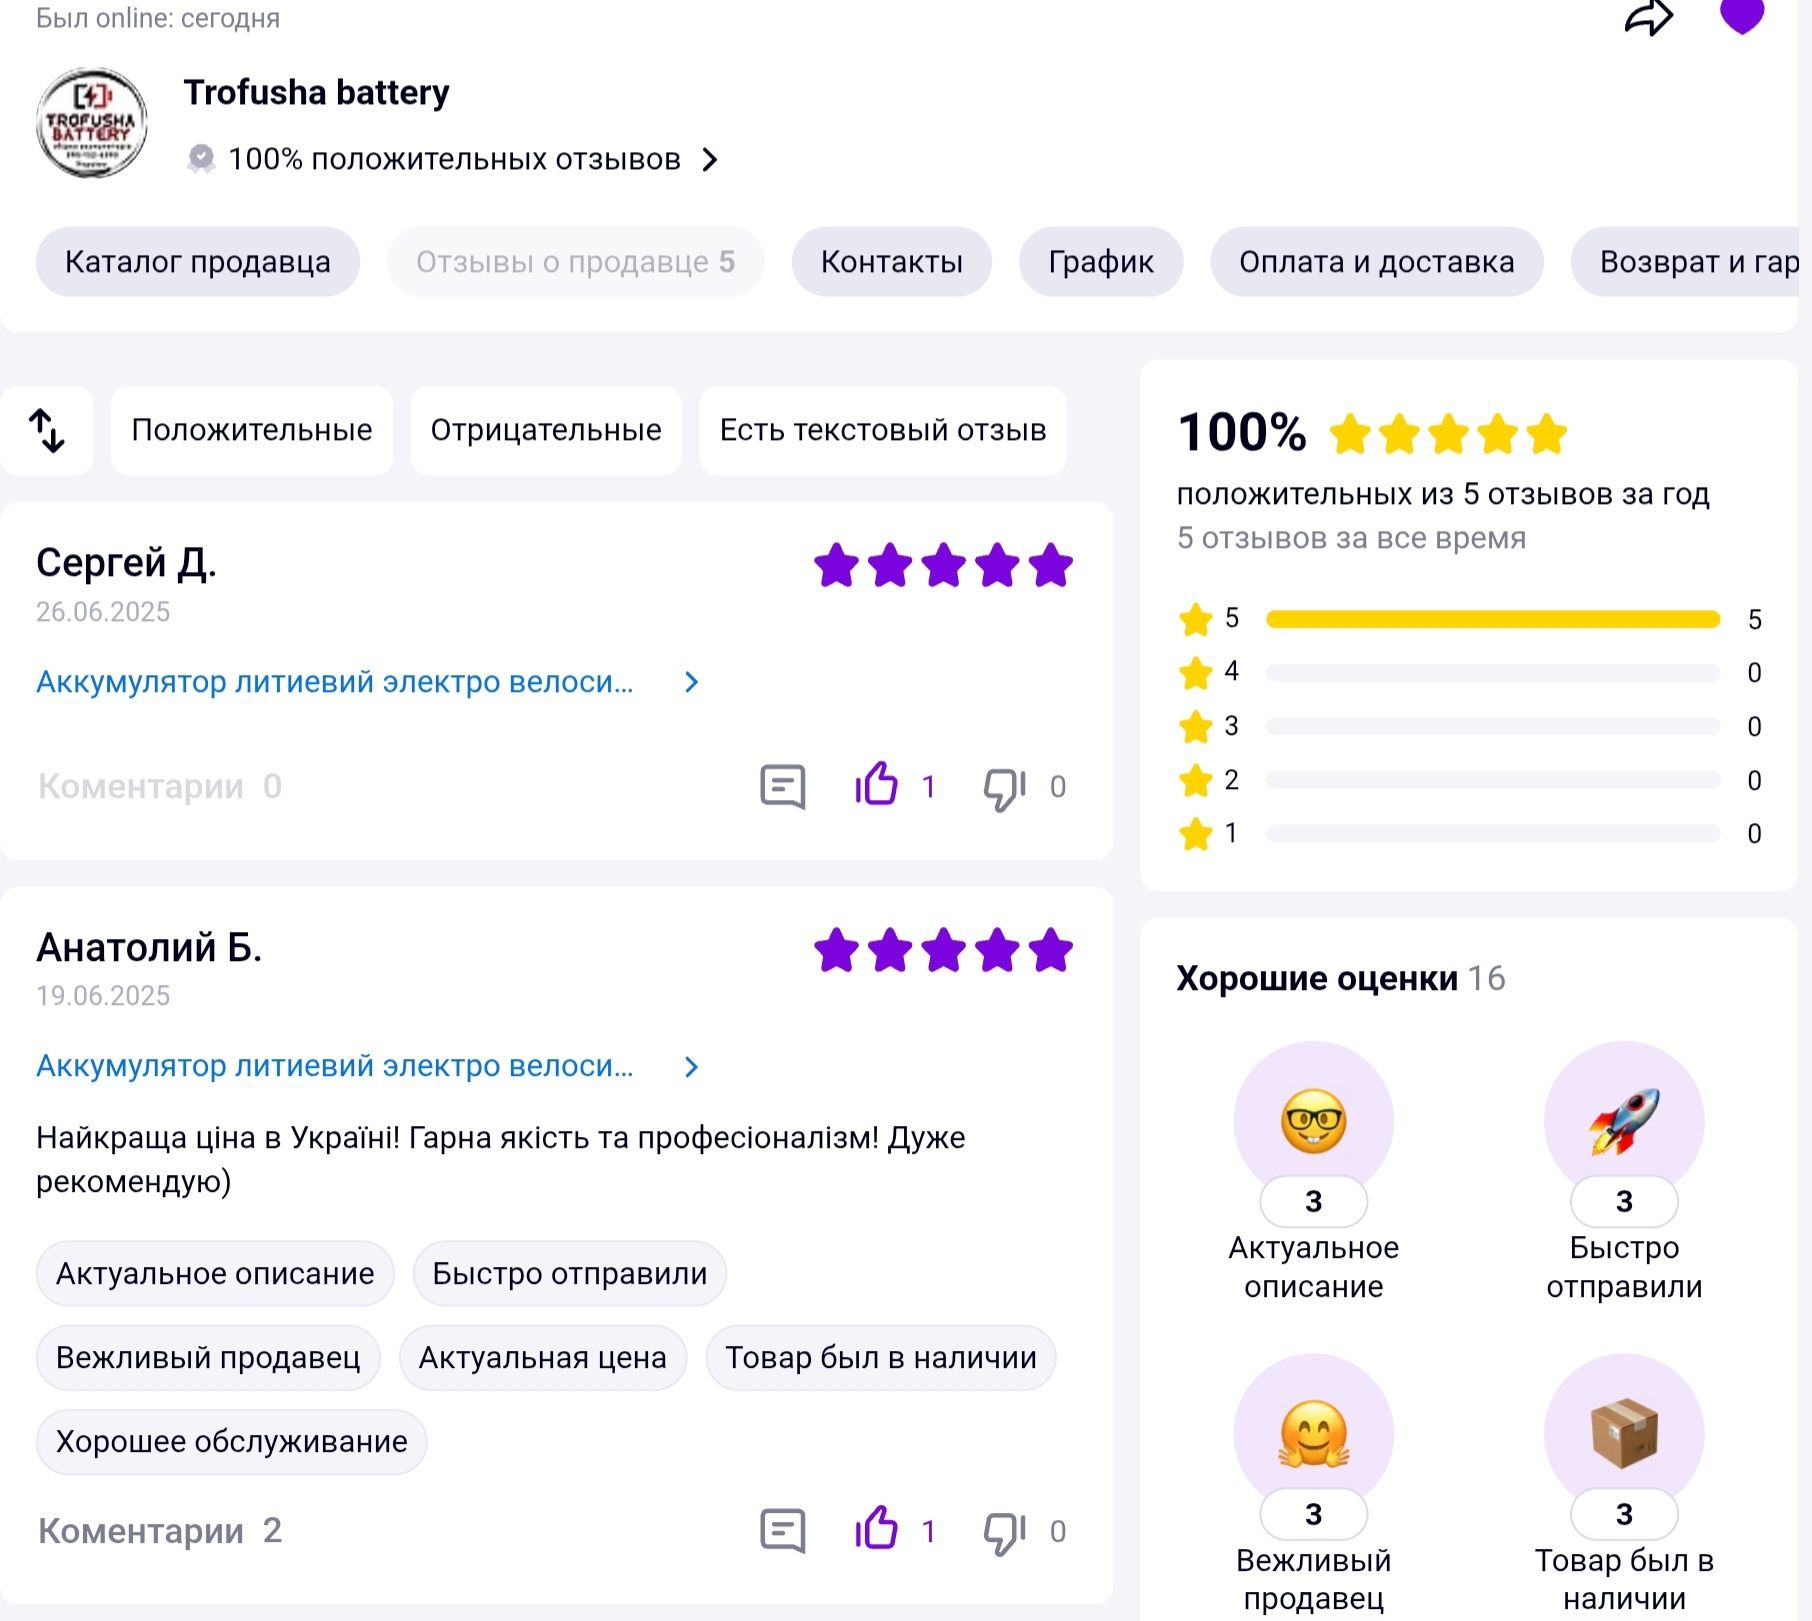The height and width of the screenshot is (1621, 1812).
Task: Click the share arrow icon
Action: click(1648, 17)
